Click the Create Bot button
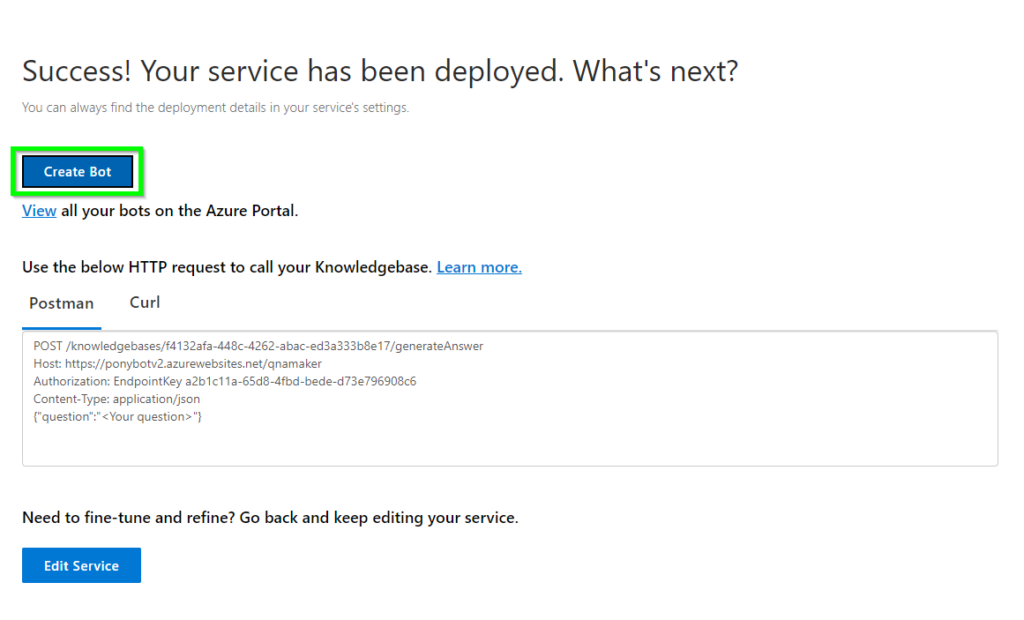The width and height of the screenshot is (1024, 620). [77, 172]
